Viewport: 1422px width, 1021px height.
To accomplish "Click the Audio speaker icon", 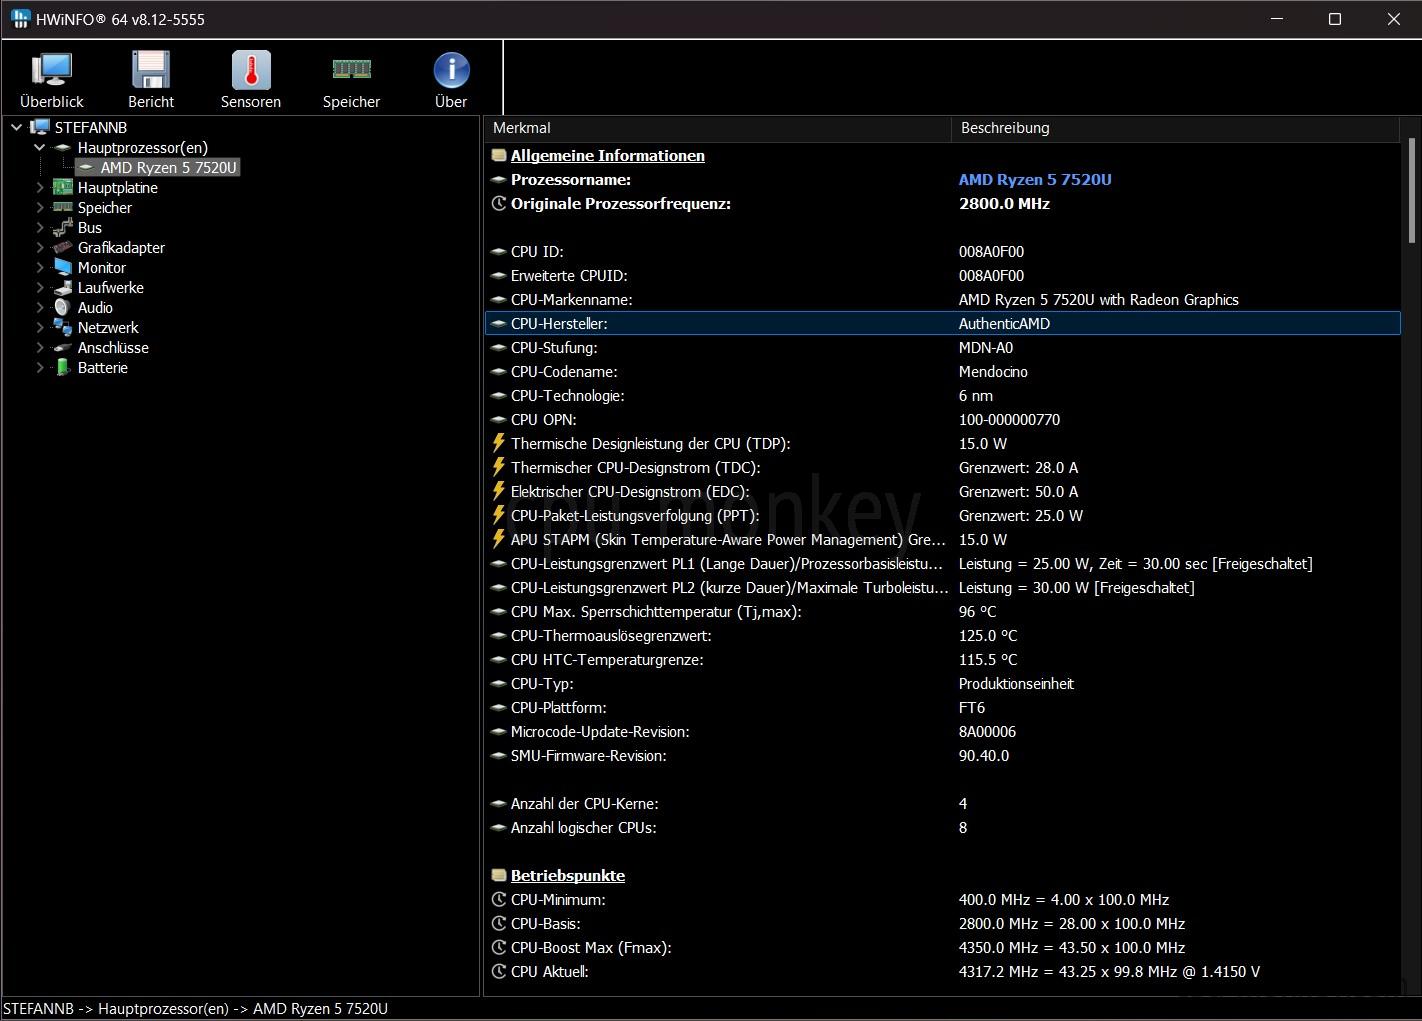I will 63,308.
